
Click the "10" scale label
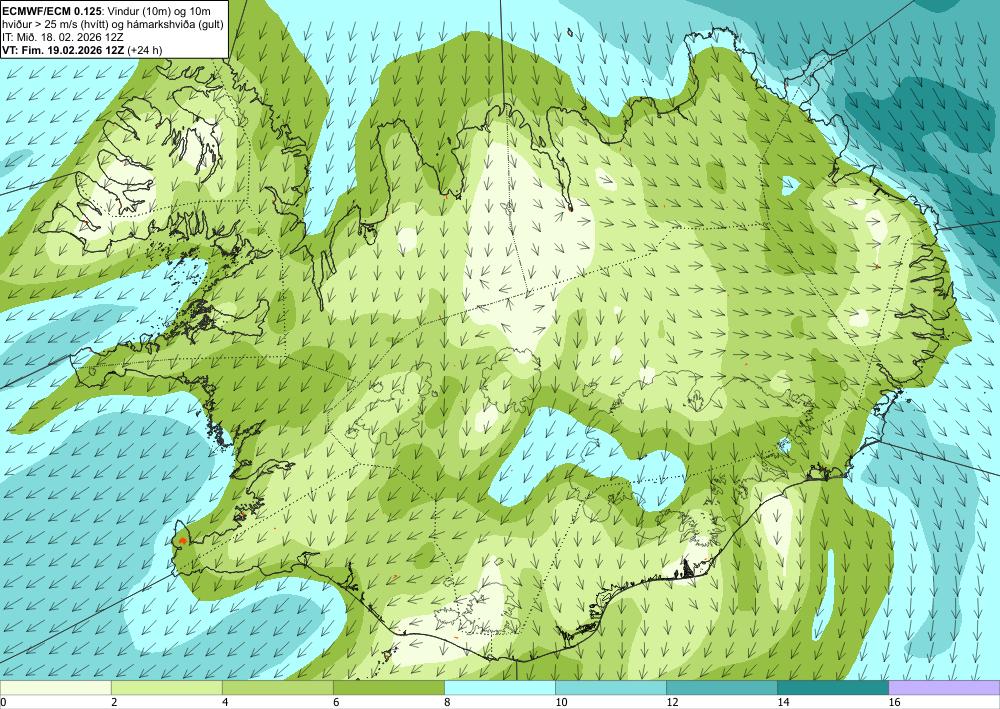tap(561, 702)
